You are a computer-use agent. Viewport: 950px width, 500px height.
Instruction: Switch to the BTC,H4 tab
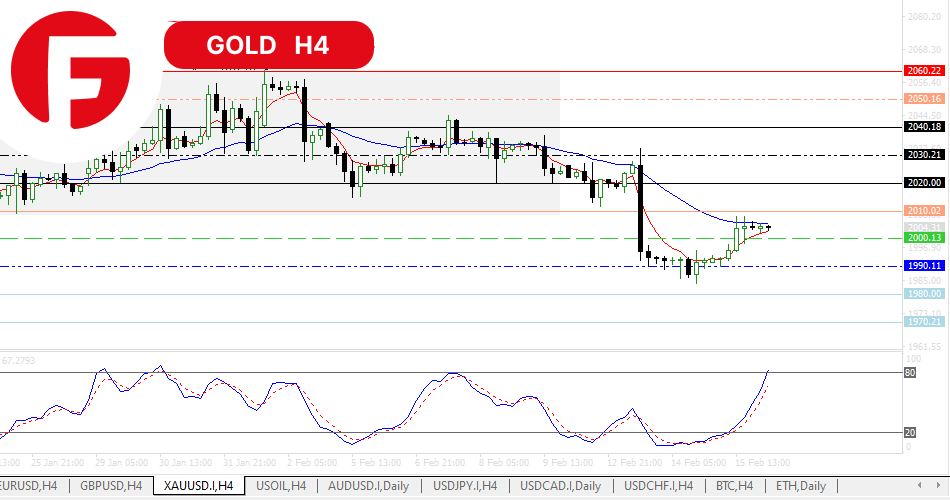click(736, 486)
